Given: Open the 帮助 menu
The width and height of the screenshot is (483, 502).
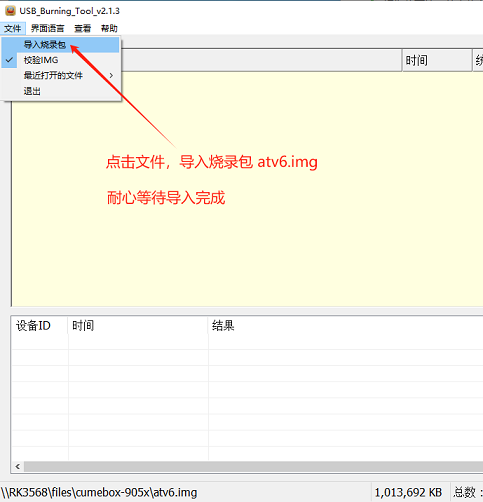Looking at the screenshot, I should (109, 29).
